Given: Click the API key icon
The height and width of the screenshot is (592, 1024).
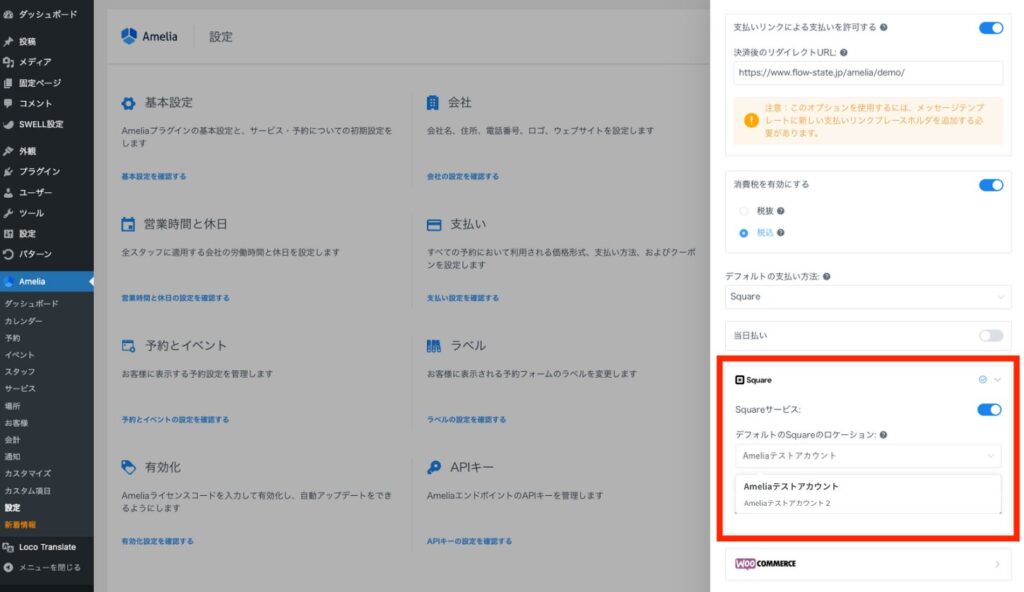Looking at the screenshot, I should point(433,467).
